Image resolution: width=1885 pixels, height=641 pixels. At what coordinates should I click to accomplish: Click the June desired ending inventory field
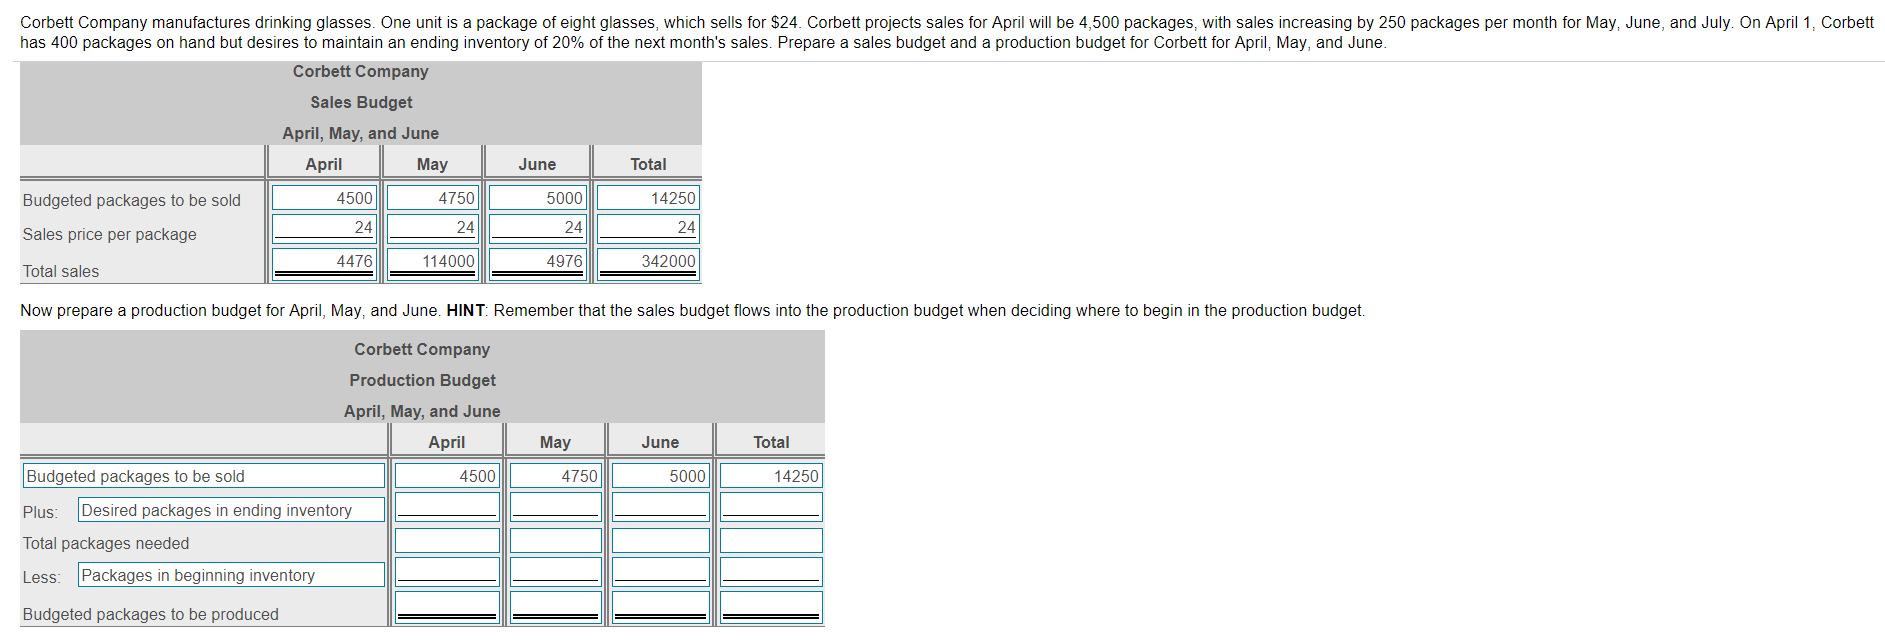[660, 507]
